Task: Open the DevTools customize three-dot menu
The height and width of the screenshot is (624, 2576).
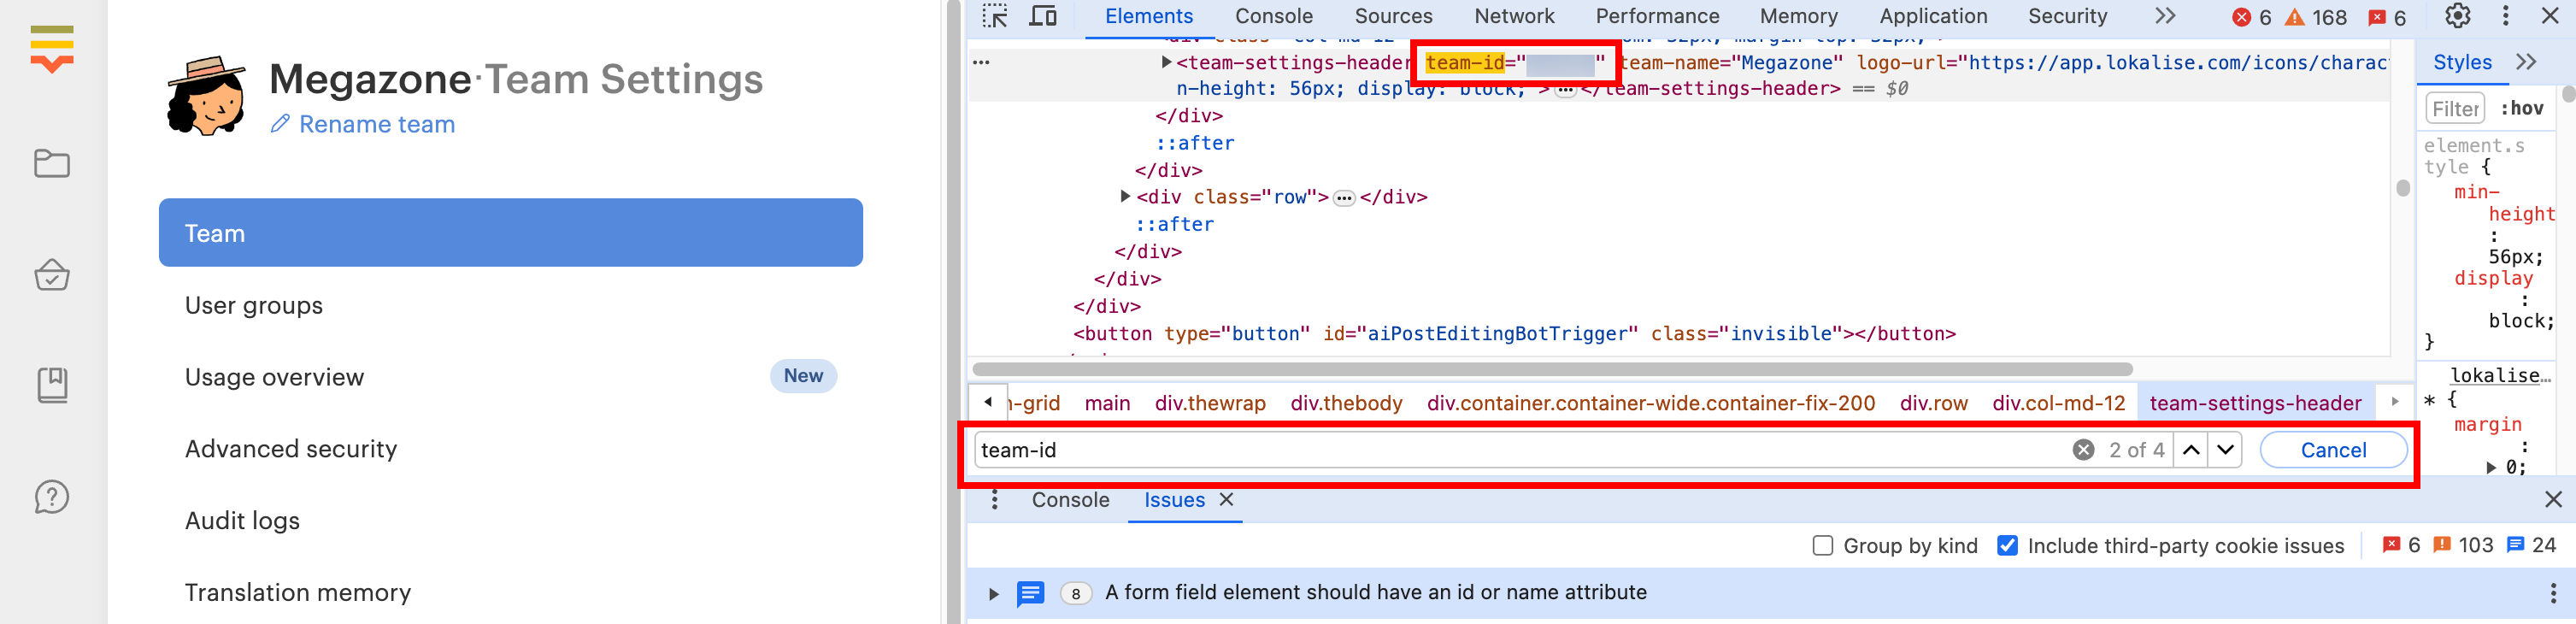Action: tap(2505, 16)
